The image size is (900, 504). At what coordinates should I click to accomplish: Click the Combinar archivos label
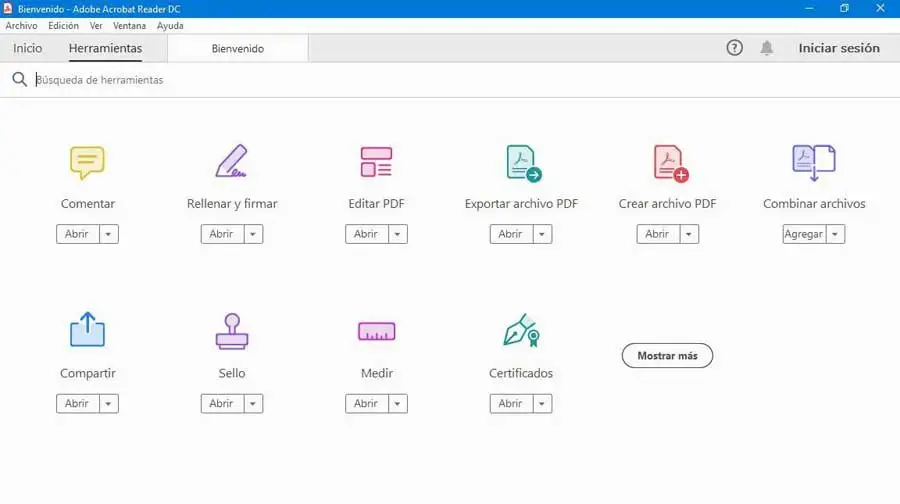pos(814,204)
